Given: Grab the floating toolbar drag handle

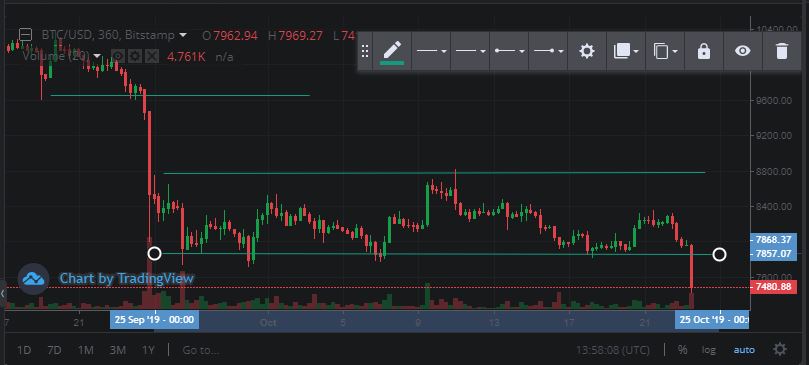Looking at the screenshot, I should [365, 51].
